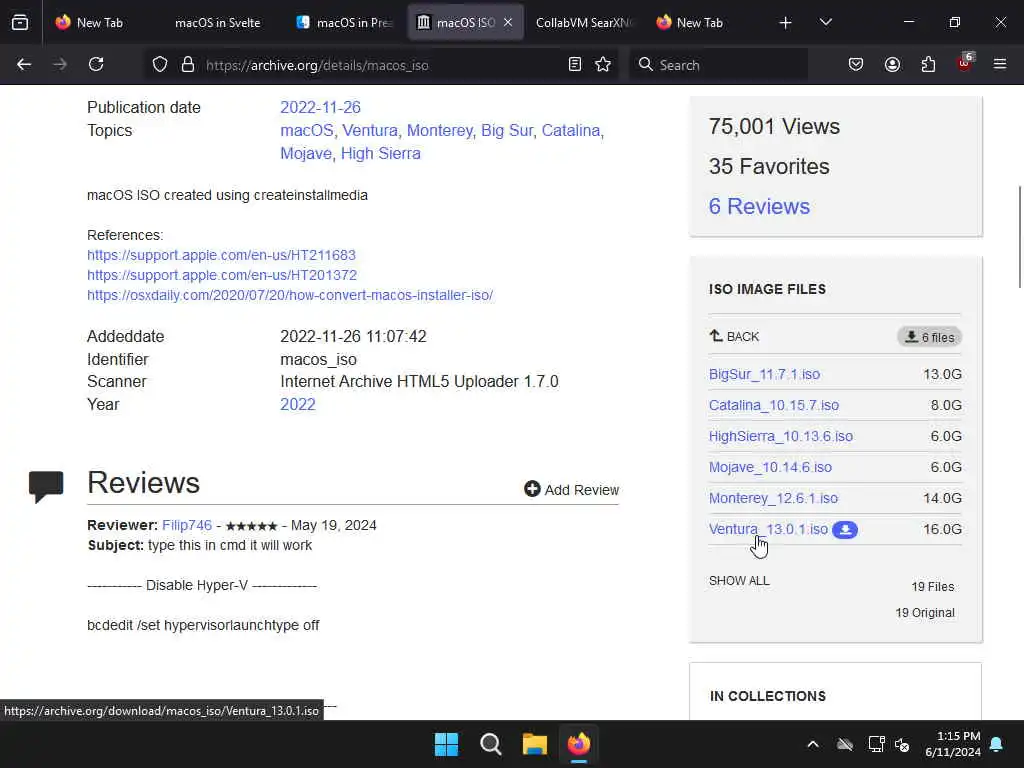Open the Save to Pocket icon
This screenshot has width=1024, height=768.
(856, 64)
